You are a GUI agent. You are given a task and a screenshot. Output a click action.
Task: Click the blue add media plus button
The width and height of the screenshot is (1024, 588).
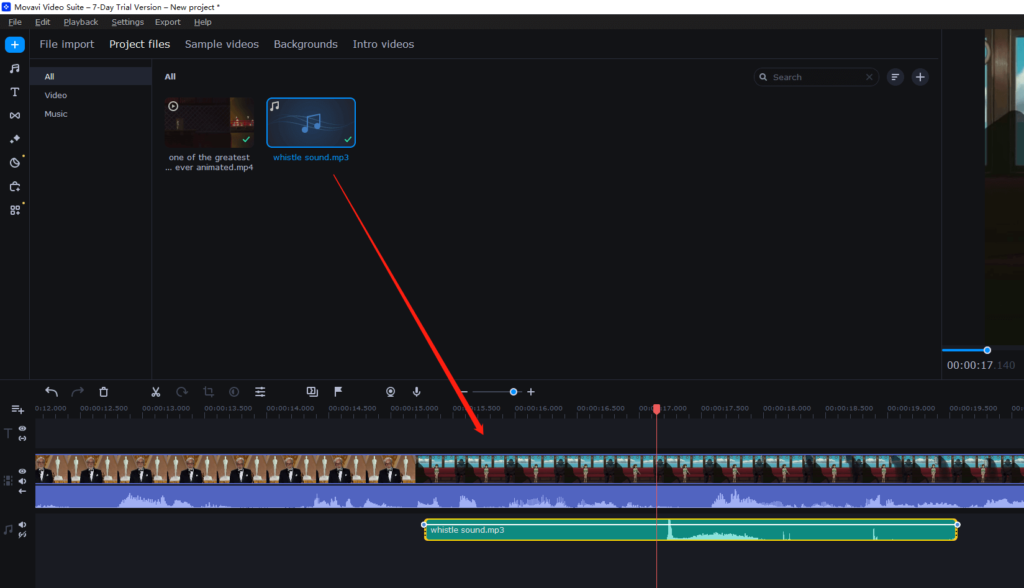14,44
